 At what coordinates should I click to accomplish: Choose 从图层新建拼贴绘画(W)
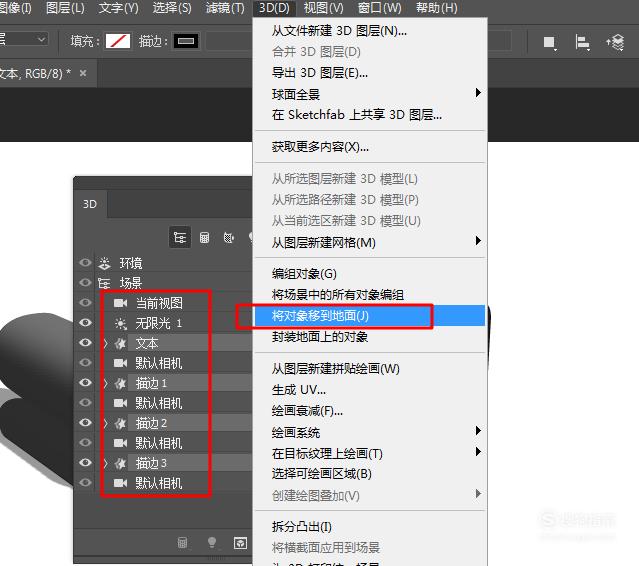pyautogui.click(x=370, y=369)
